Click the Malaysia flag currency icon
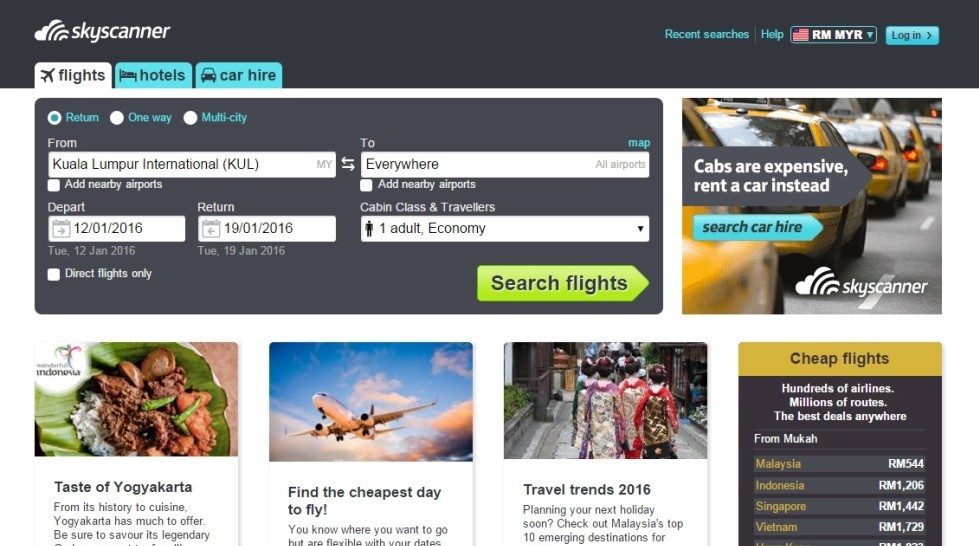This screenshot has height=546, width=979. tap(800, 35)
